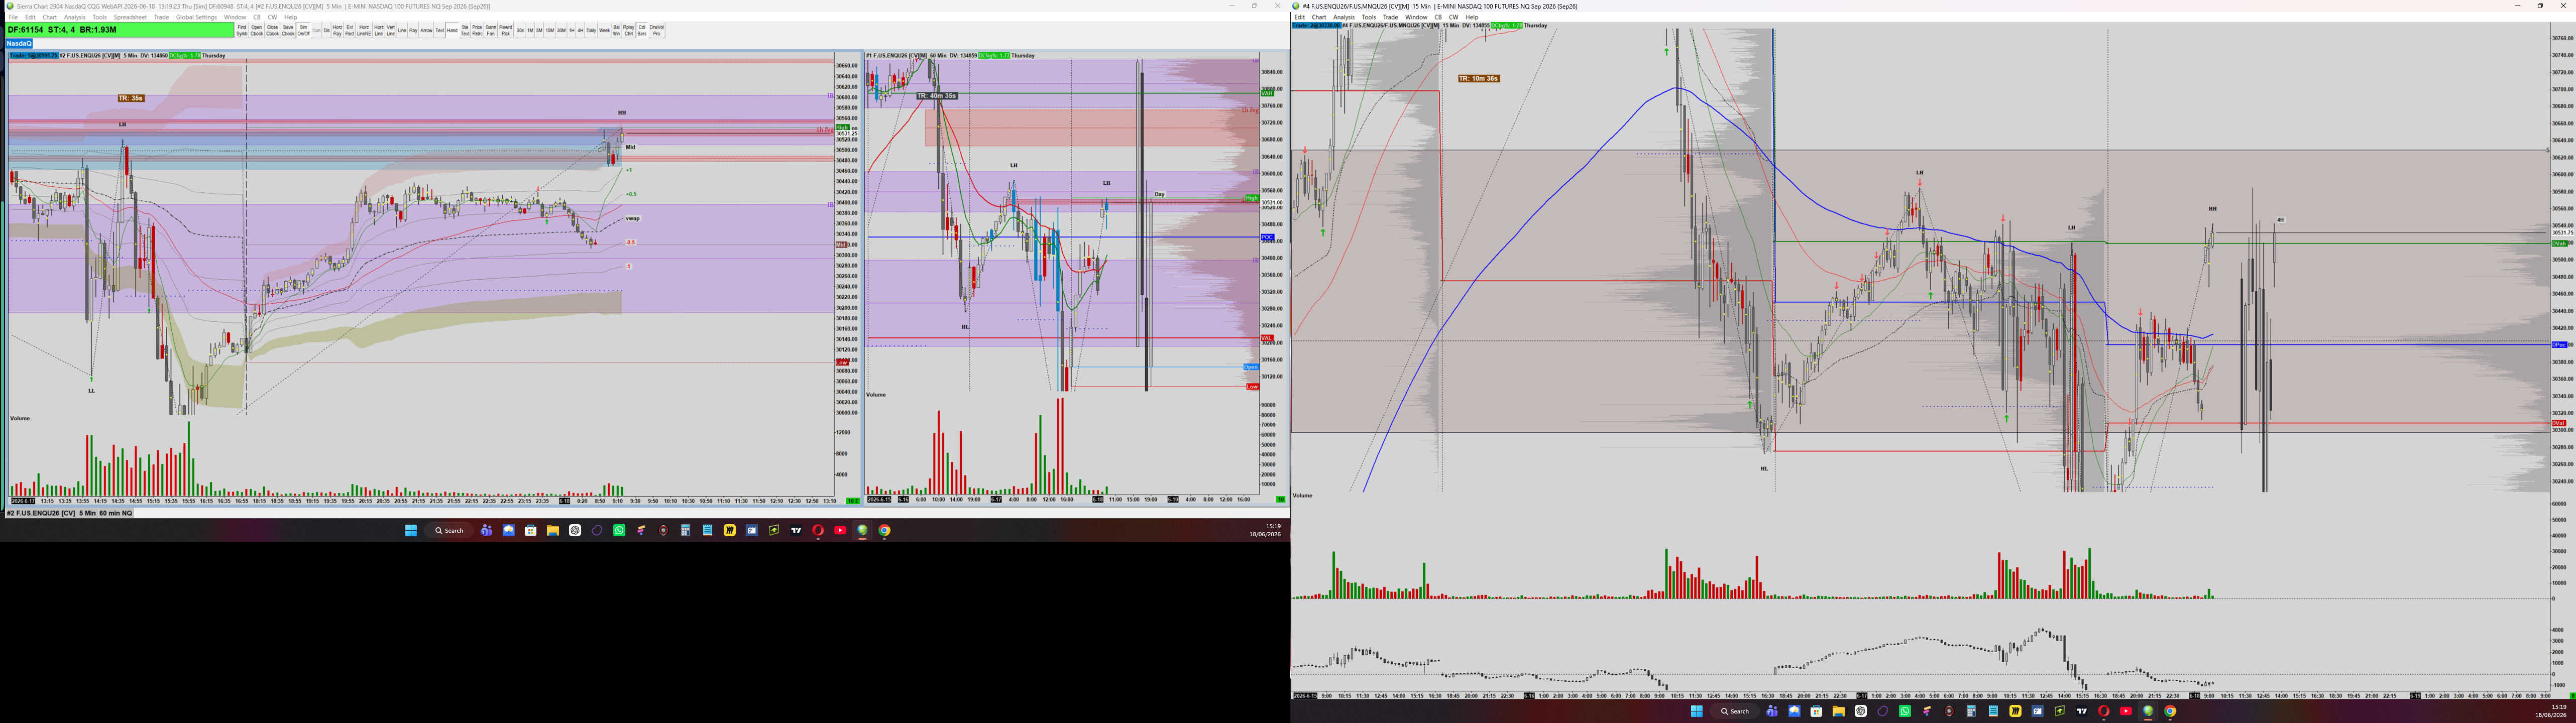Screen dimensions: 2576x723
Task: Click the DrwVol Pro toolbar button
Action: pos(656,31)
